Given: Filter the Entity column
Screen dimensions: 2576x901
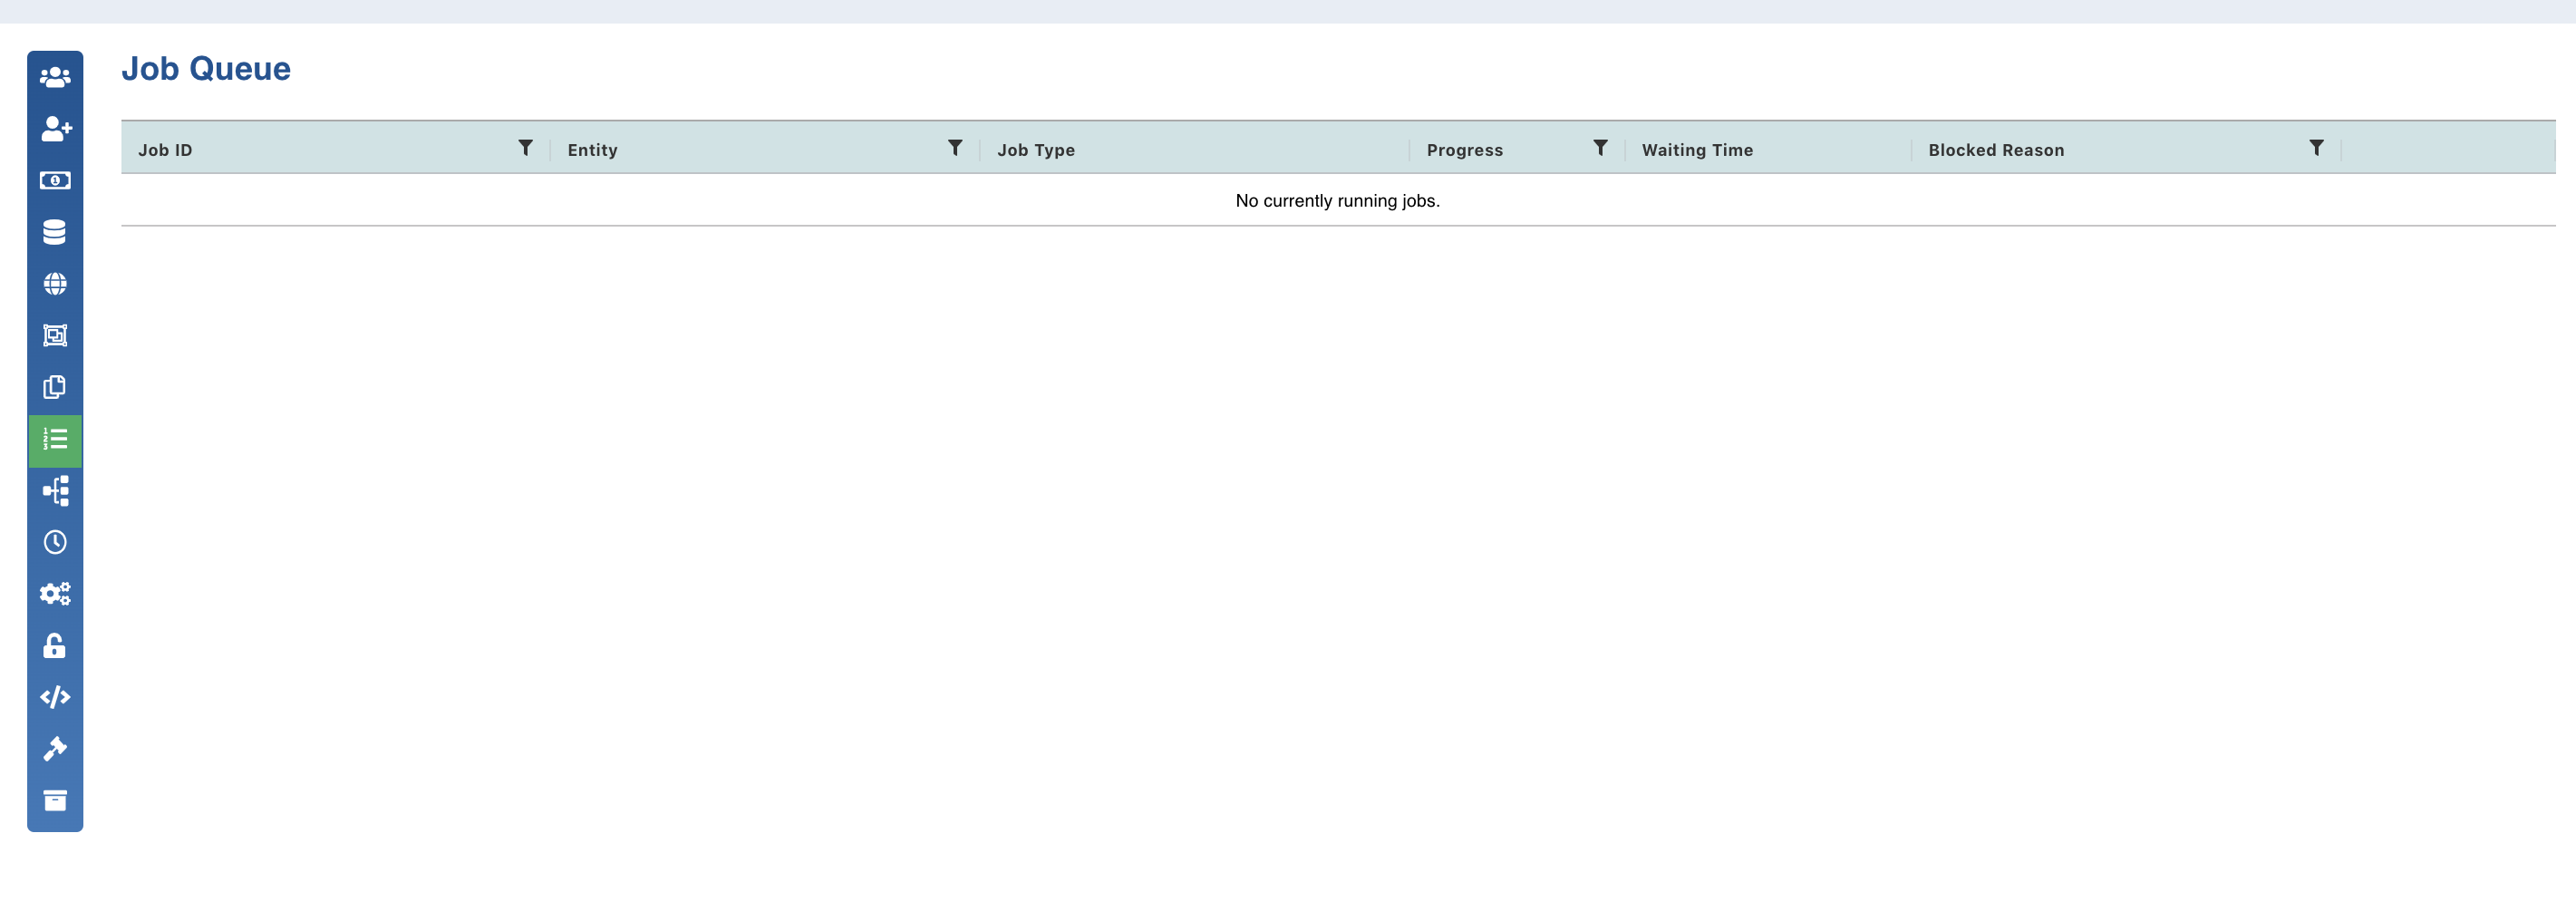Looking at the screenshot, I should (955, 148).
